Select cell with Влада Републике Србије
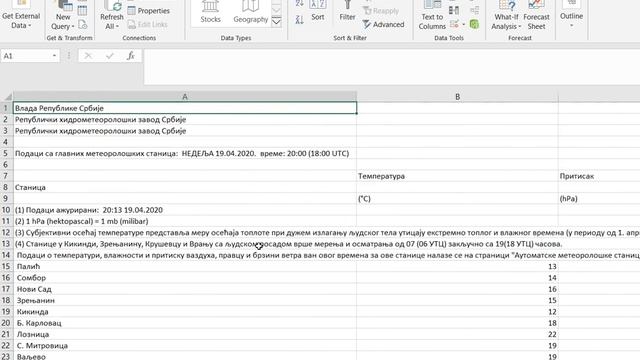The width and height of the screenshot is (640, 360). pyautogui.click(x=185, y=108)
